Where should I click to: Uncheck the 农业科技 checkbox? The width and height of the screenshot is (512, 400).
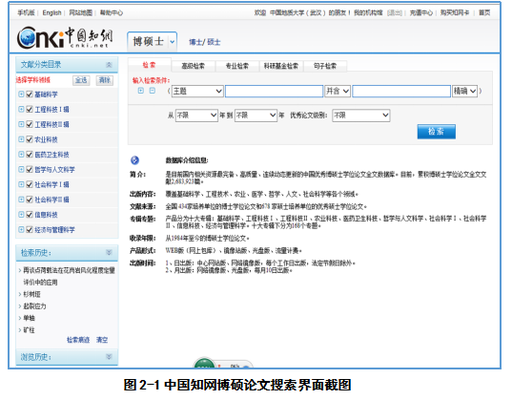point(29,139)
